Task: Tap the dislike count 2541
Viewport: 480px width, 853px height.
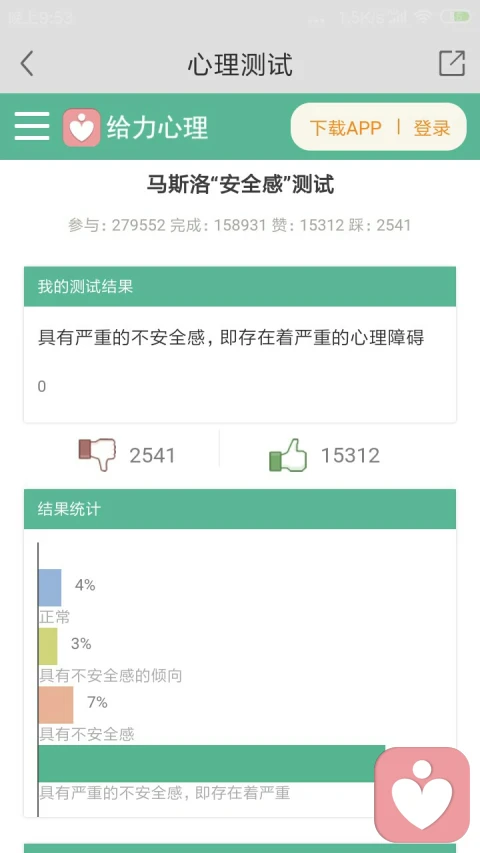Action: (x=152, y=455)
